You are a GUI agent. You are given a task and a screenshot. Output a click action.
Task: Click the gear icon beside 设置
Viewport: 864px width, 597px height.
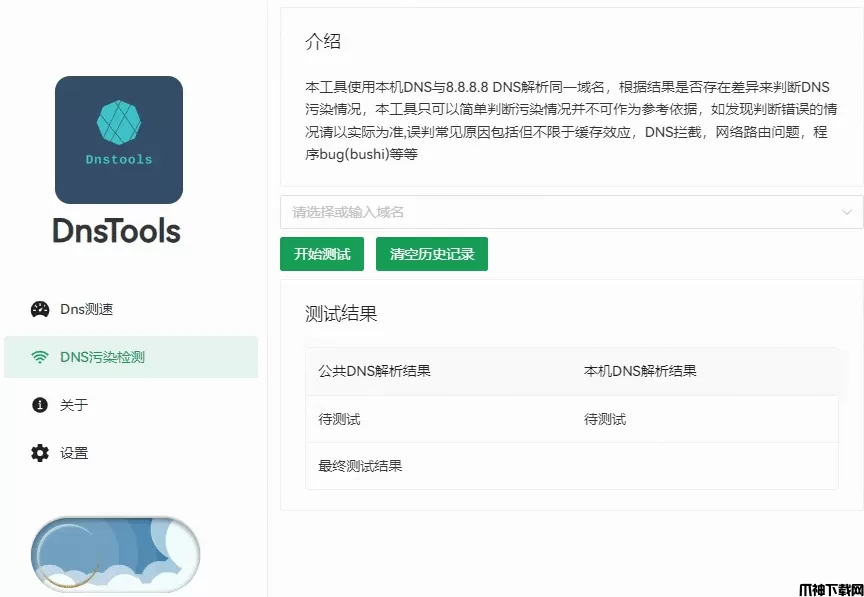(40, 453)
